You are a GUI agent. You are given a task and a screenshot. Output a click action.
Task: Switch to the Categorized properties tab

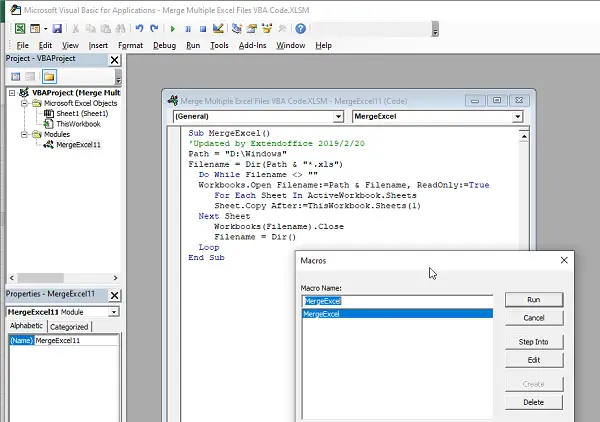[69, 327]
